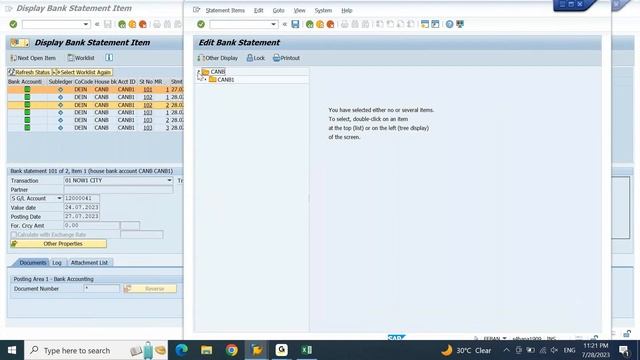Open command field dropdown in Display Bank Statement Item
This screenshot has height=360, width=640.
click(x=85, y=24)
